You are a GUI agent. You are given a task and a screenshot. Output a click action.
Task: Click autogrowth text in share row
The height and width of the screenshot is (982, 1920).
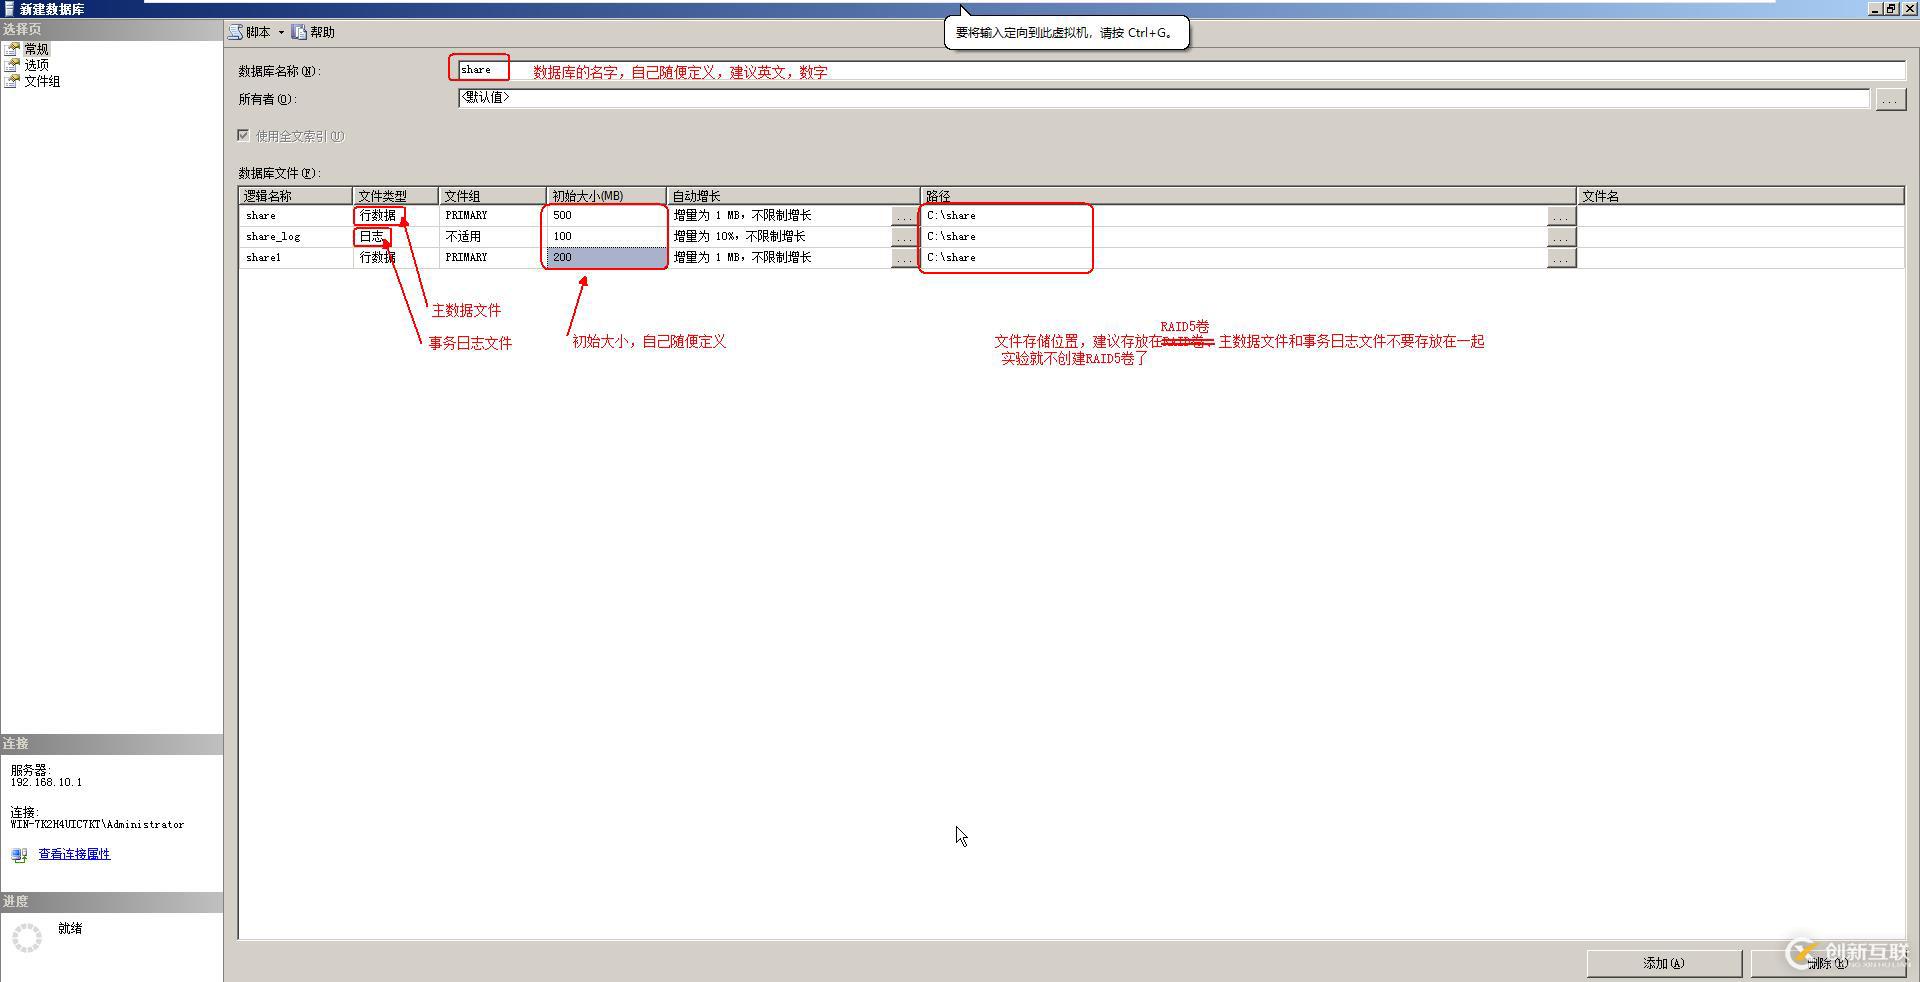tap(742, 216)
